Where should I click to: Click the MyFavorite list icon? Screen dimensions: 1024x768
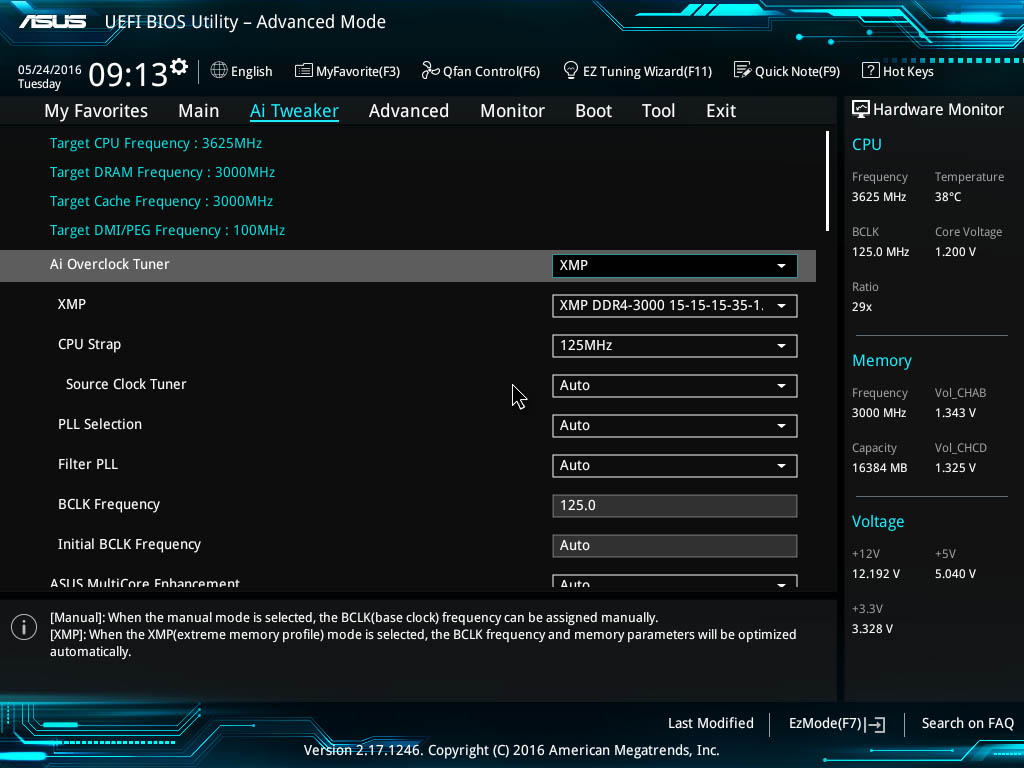tap(304, 71)
